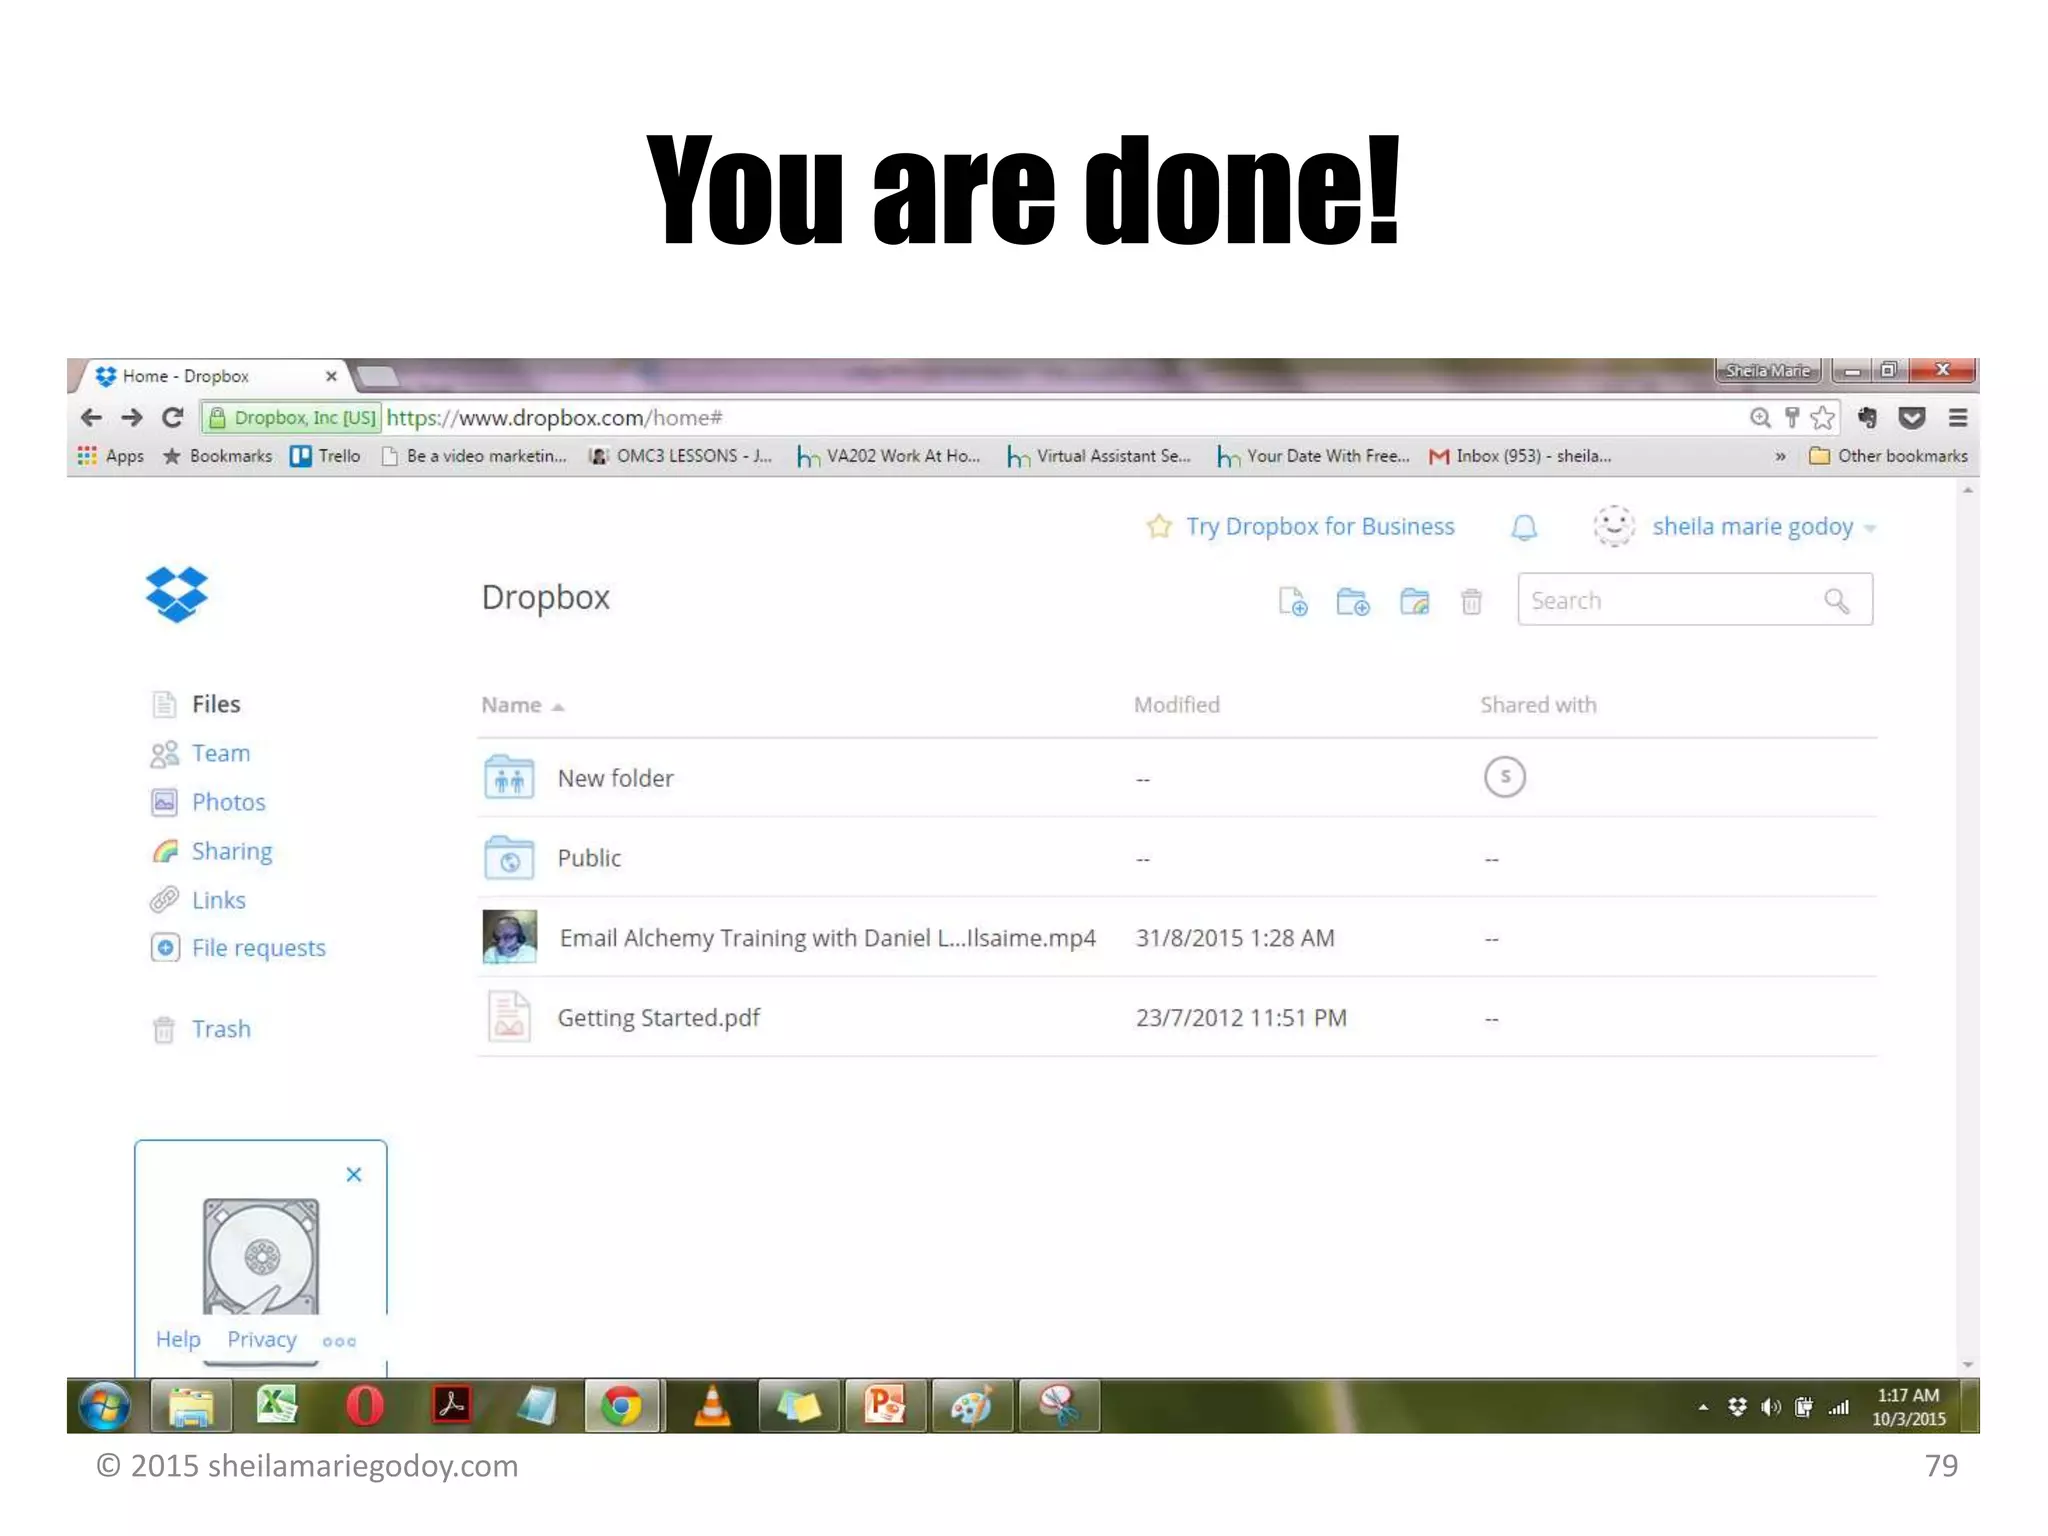Click the shared member 'S' badge

pyautogui.click(x=1504, y=777)
